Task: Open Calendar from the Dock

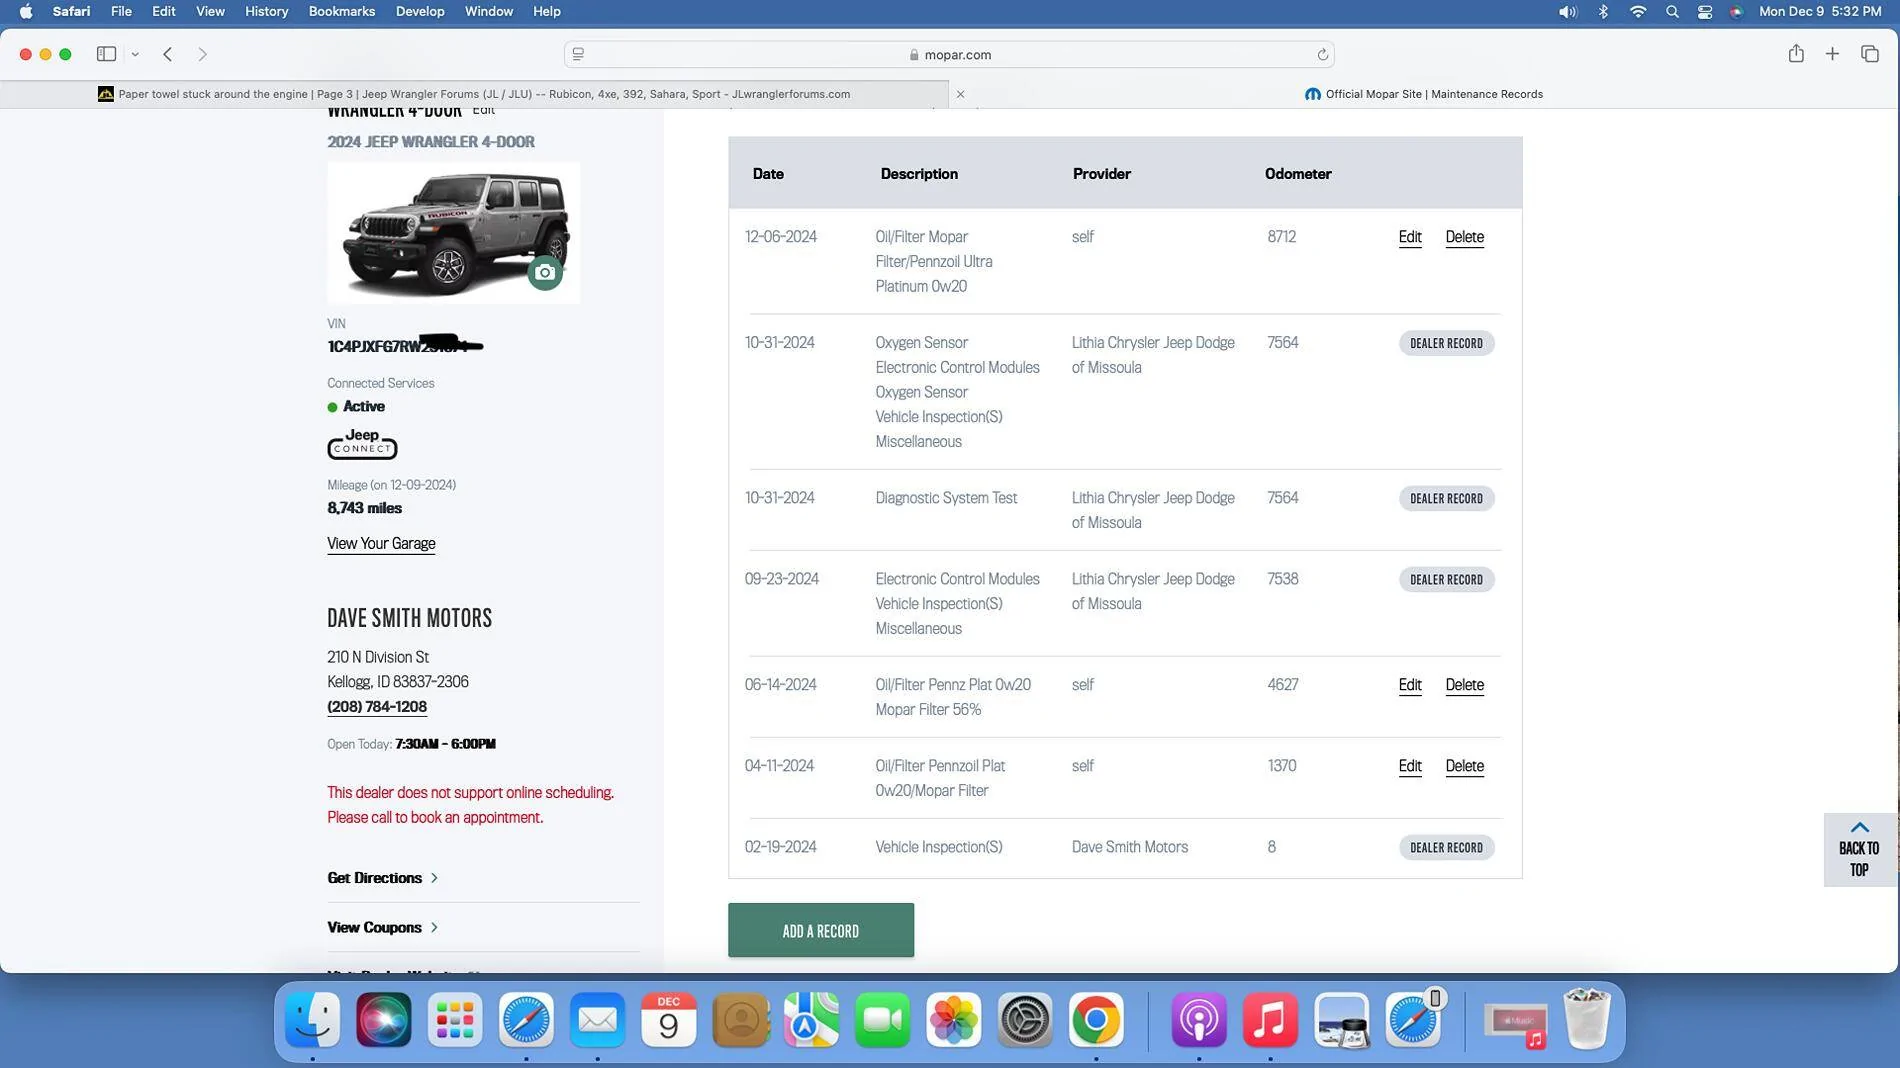Action: 669,1020
